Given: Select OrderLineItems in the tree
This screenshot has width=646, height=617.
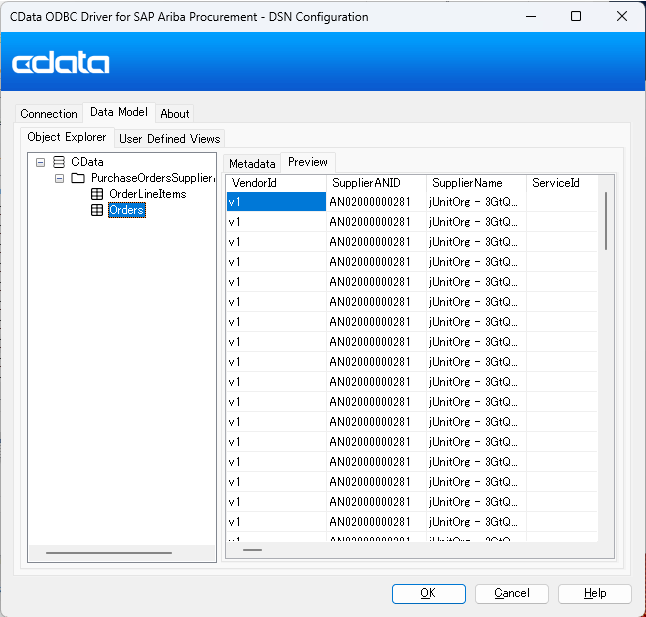Looking at the screenshot, I should coord(147,194).
